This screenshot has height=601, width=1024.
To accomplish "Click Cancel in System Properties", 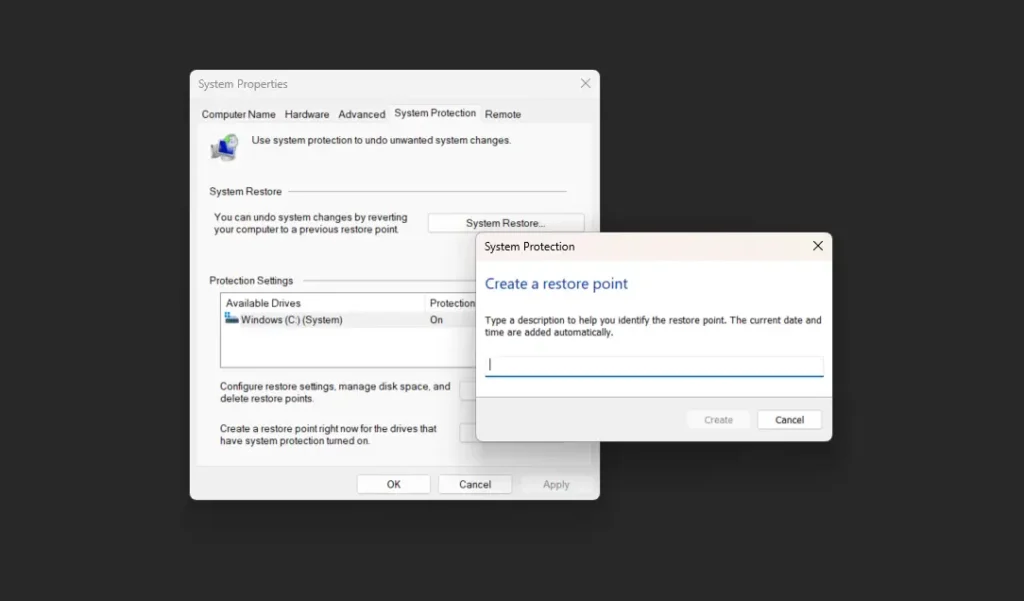I will click(x=474, y=483).
